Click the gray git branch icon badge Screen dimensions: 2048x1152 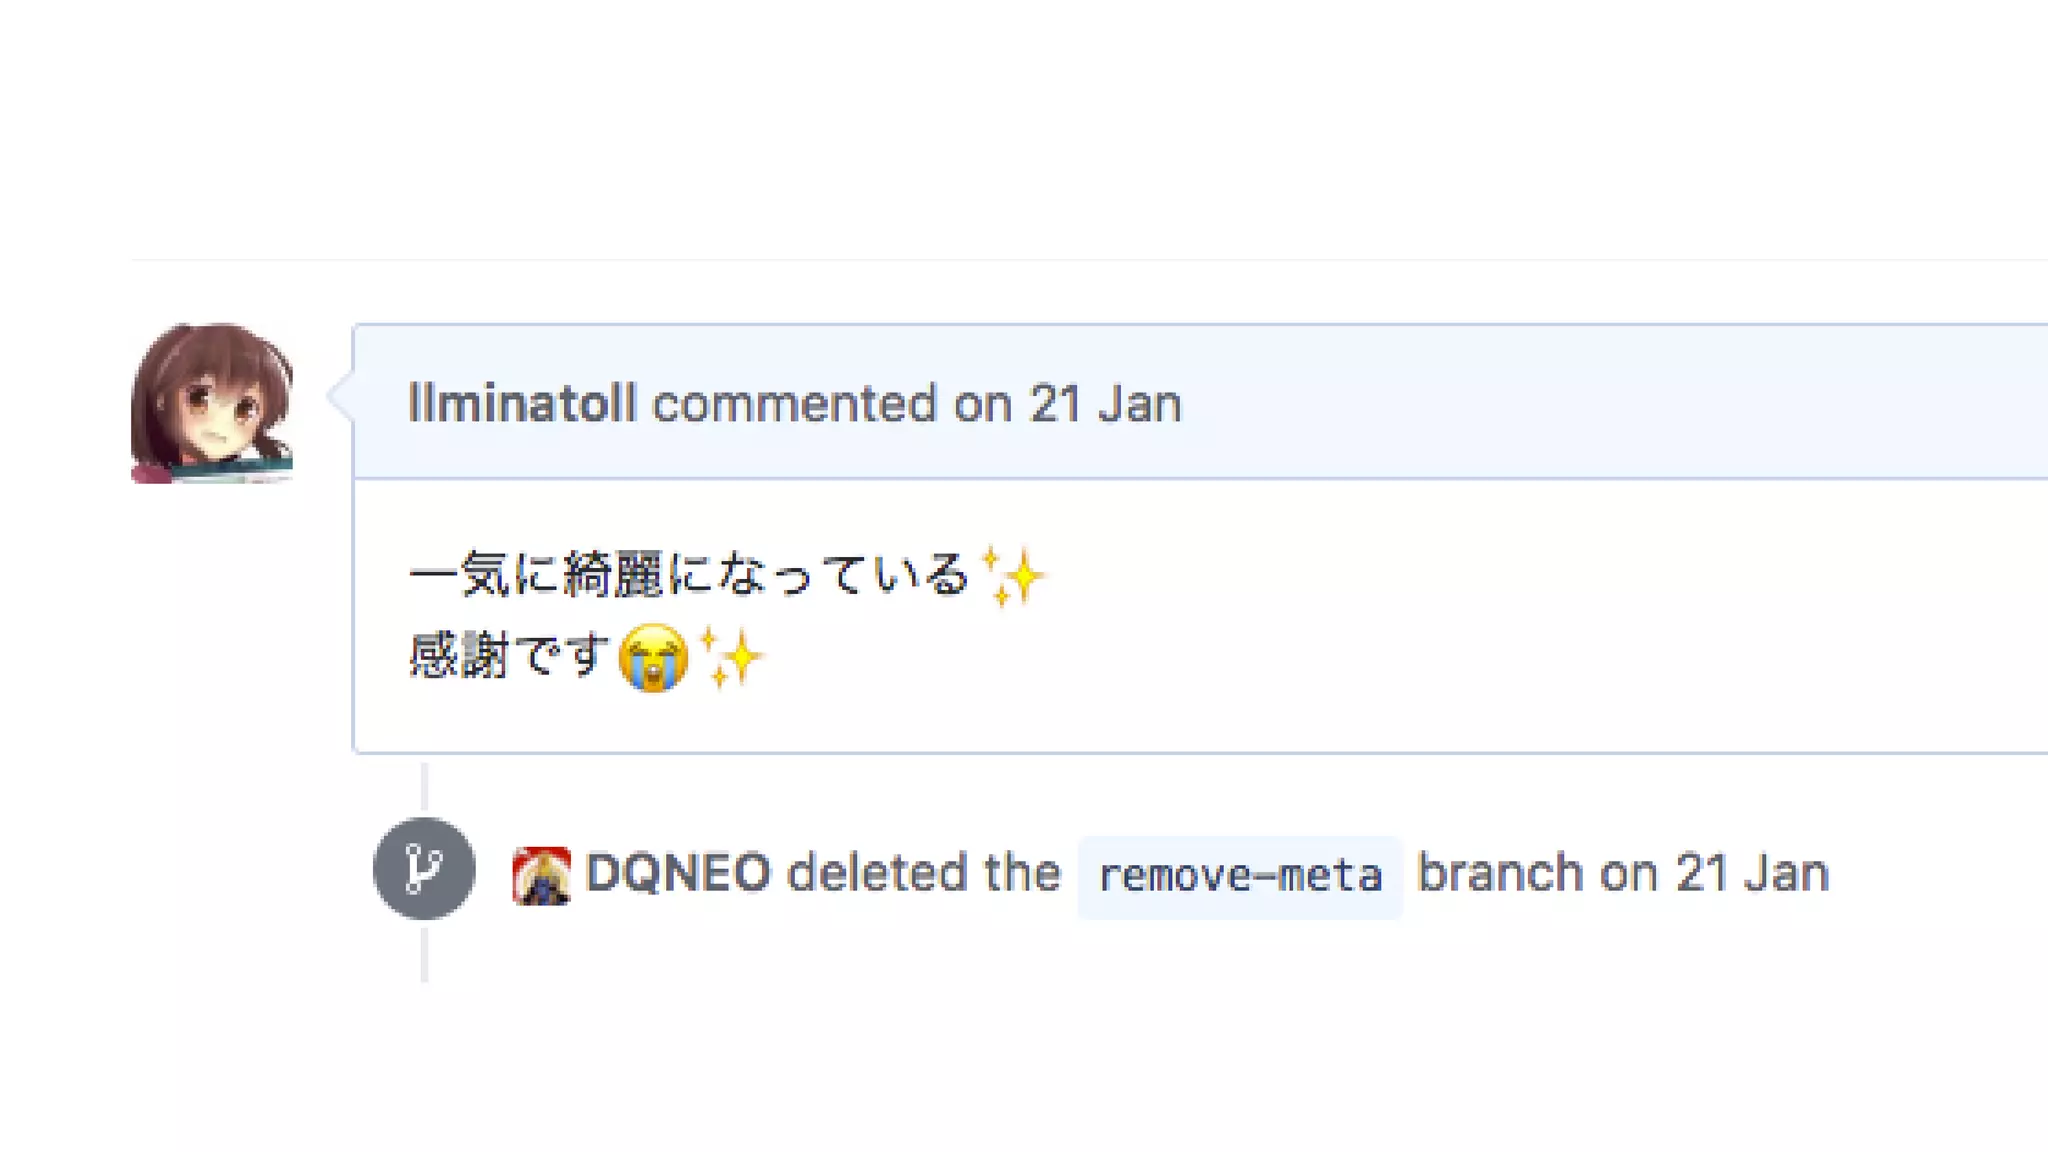(x=424, y=868)
